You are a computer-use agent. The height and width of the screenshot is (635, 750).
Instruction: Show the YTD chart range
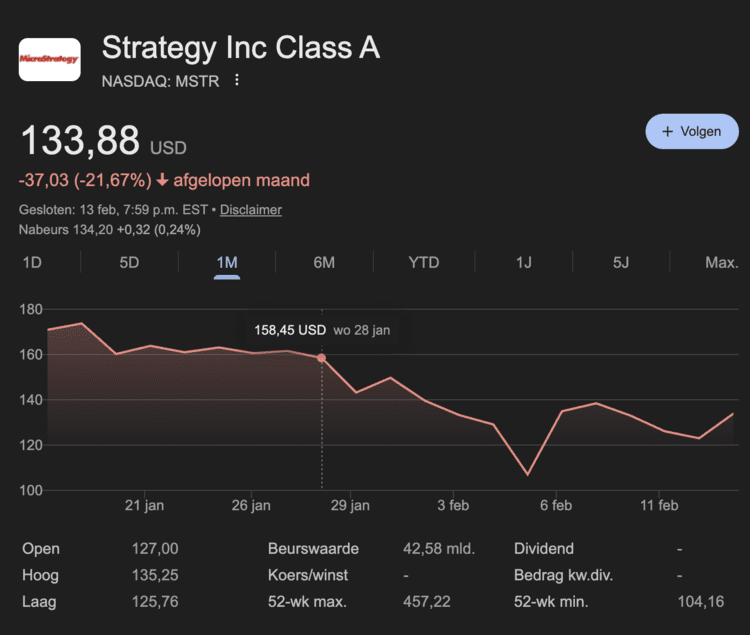pos(423,262)
